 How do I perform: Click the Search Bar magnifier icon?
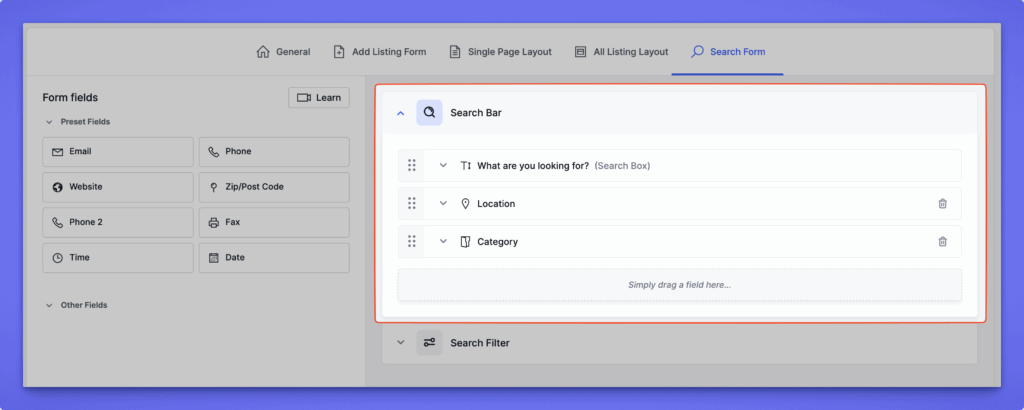(429, 113)
